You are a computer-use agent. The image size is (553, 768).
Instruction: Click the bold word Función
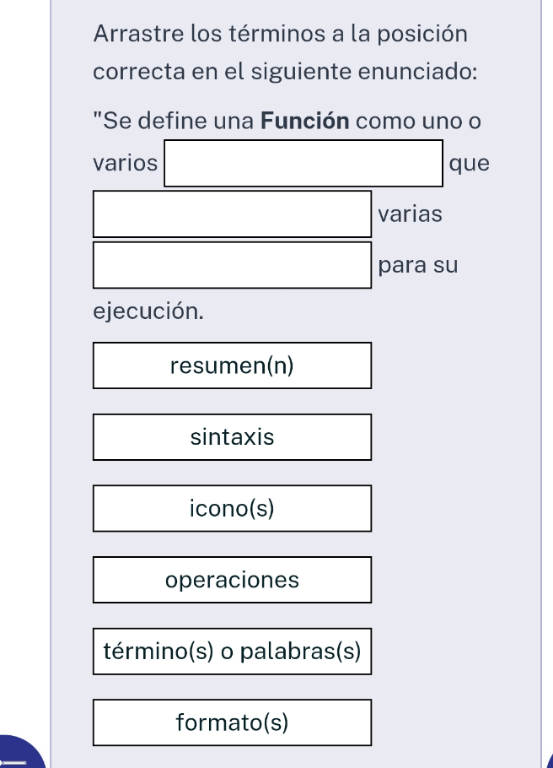tap(305, 120)
